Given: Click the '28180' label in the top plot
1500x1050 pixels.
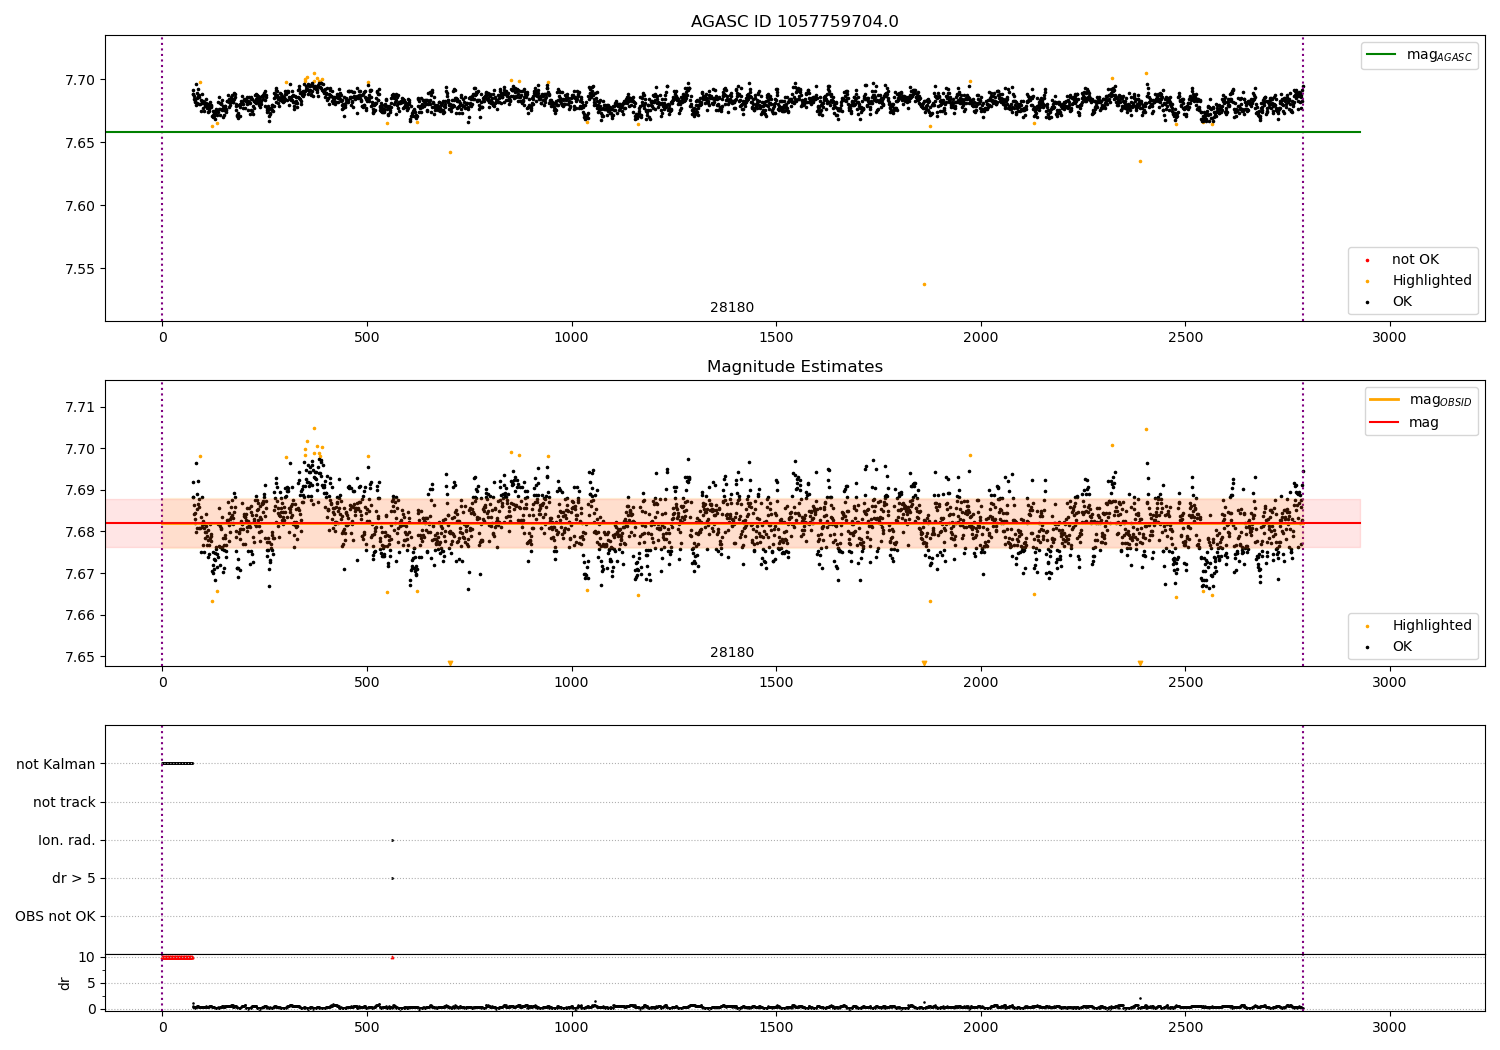Looking at the screenshot, I should (x=732, y=308).
